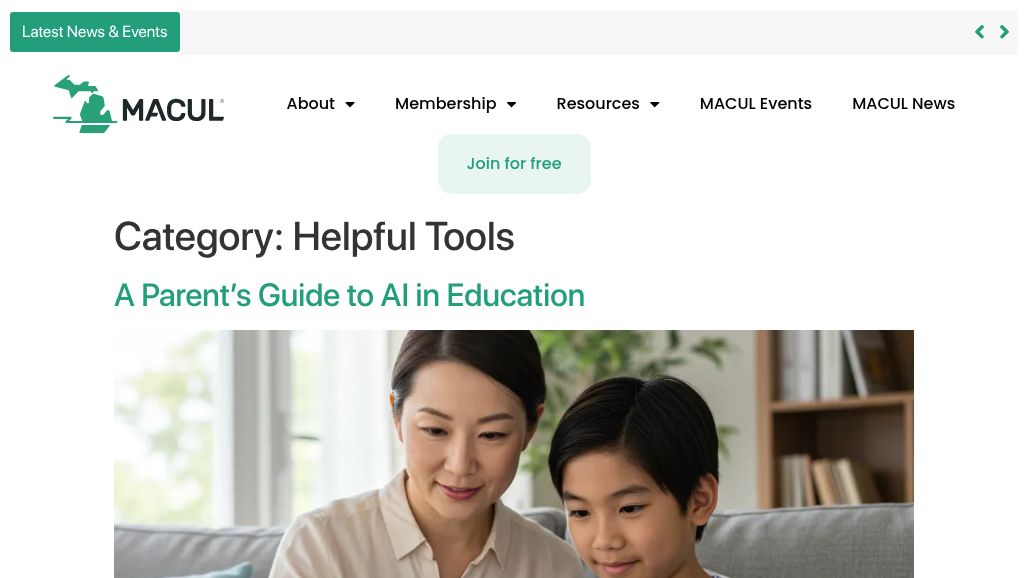Click the bookshelf area of featured image
The width and height of the screenshot is (1028, 578).
834,419
